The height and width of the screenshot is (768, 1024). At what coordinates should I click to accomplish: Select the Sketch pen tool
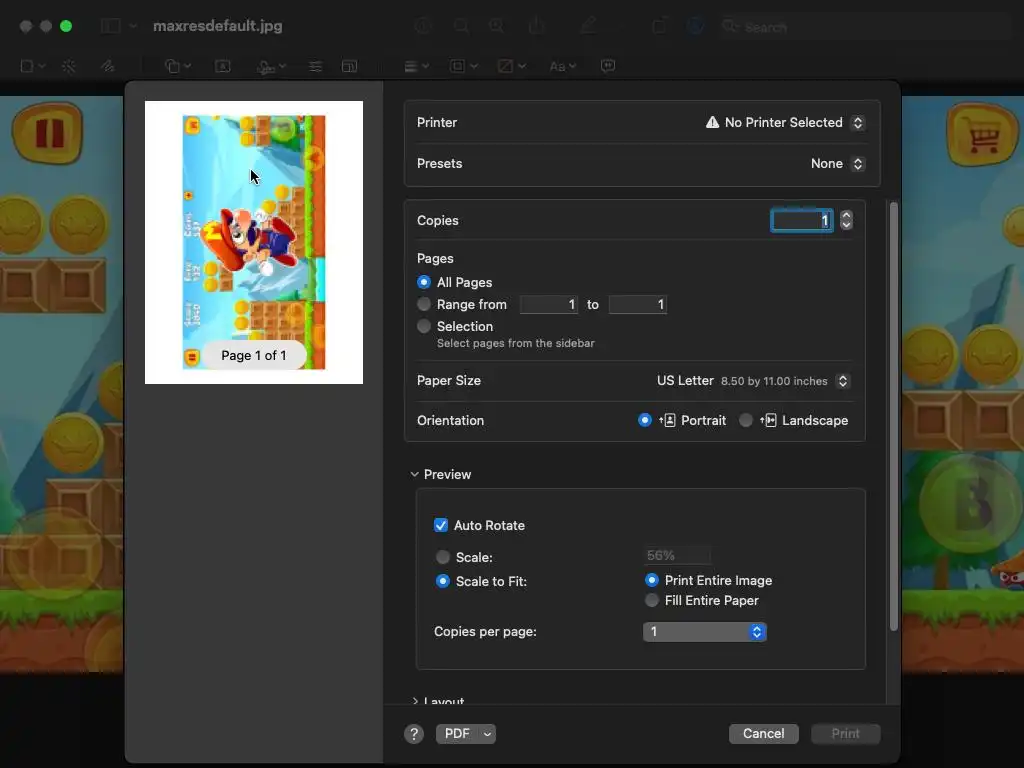click(x=107, y=66)
